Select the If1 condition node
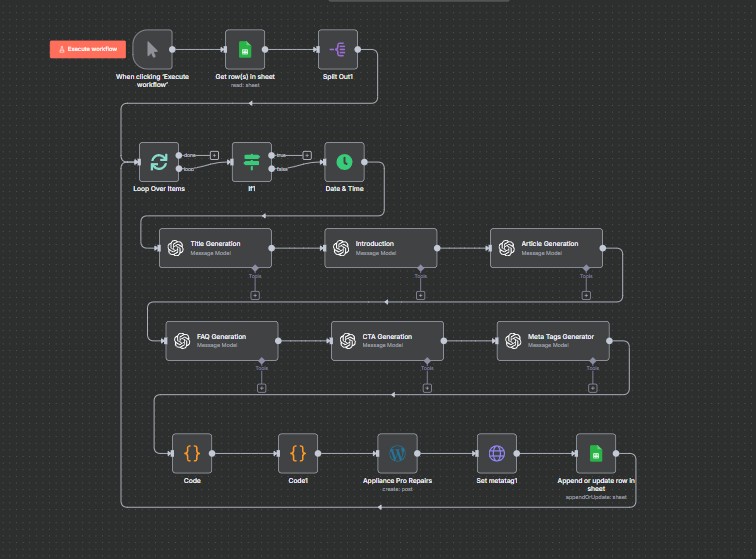Image resolution: width=756 pixels, height=559 pixels. tap(251, 161)
